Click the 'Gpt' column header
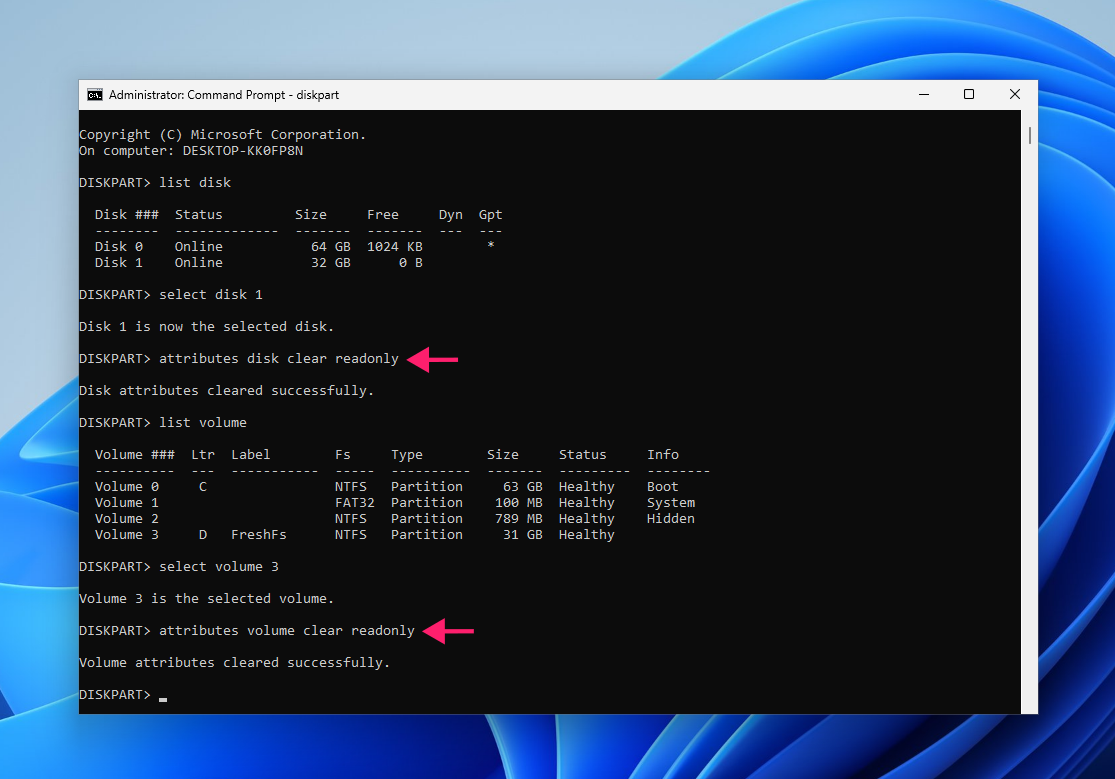 [491, 215]
